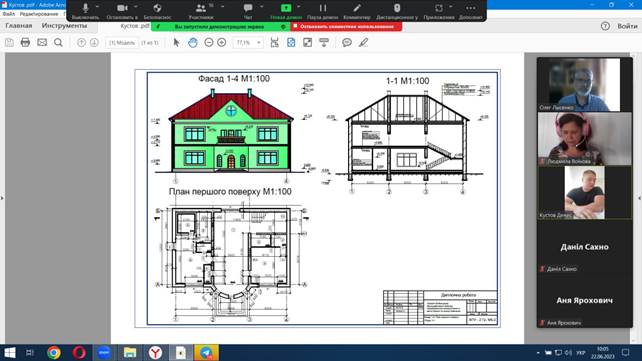Click the red stop sharing button
Image resolution: width=642 pixels, height=361 pixels.
(346, 27)
